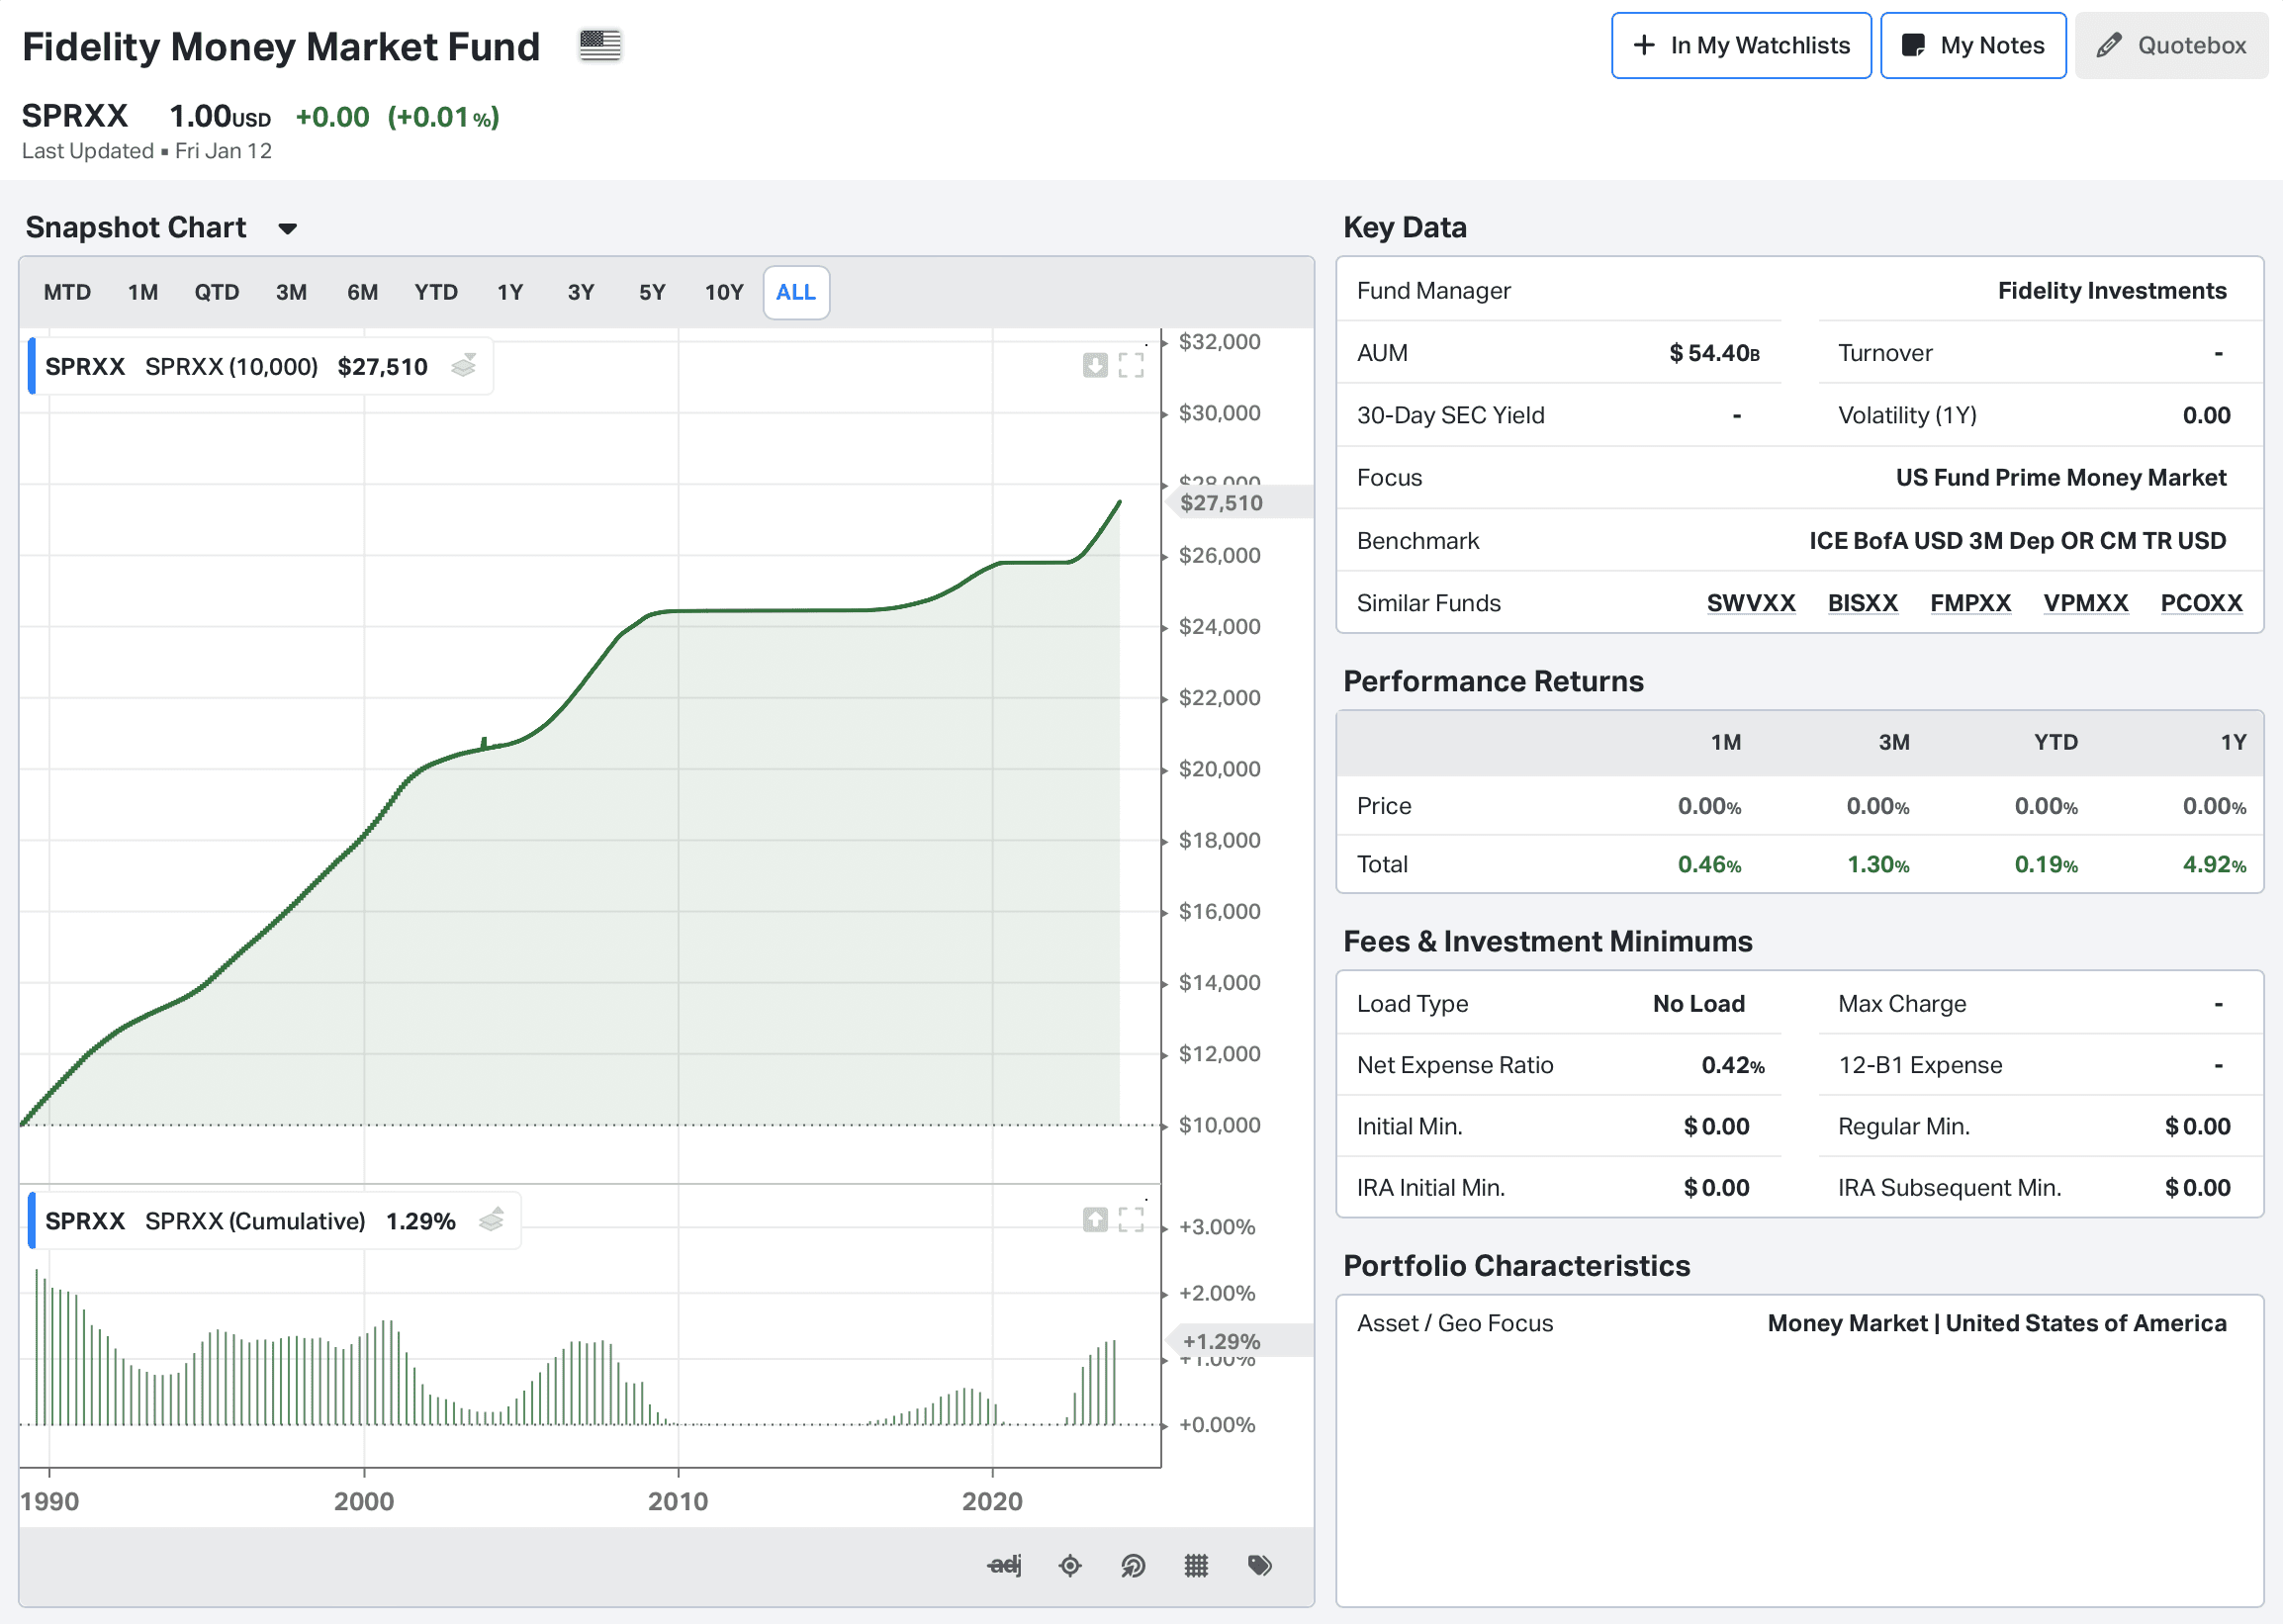Click the crosshair target icon

click(x=1069, y=1565)
